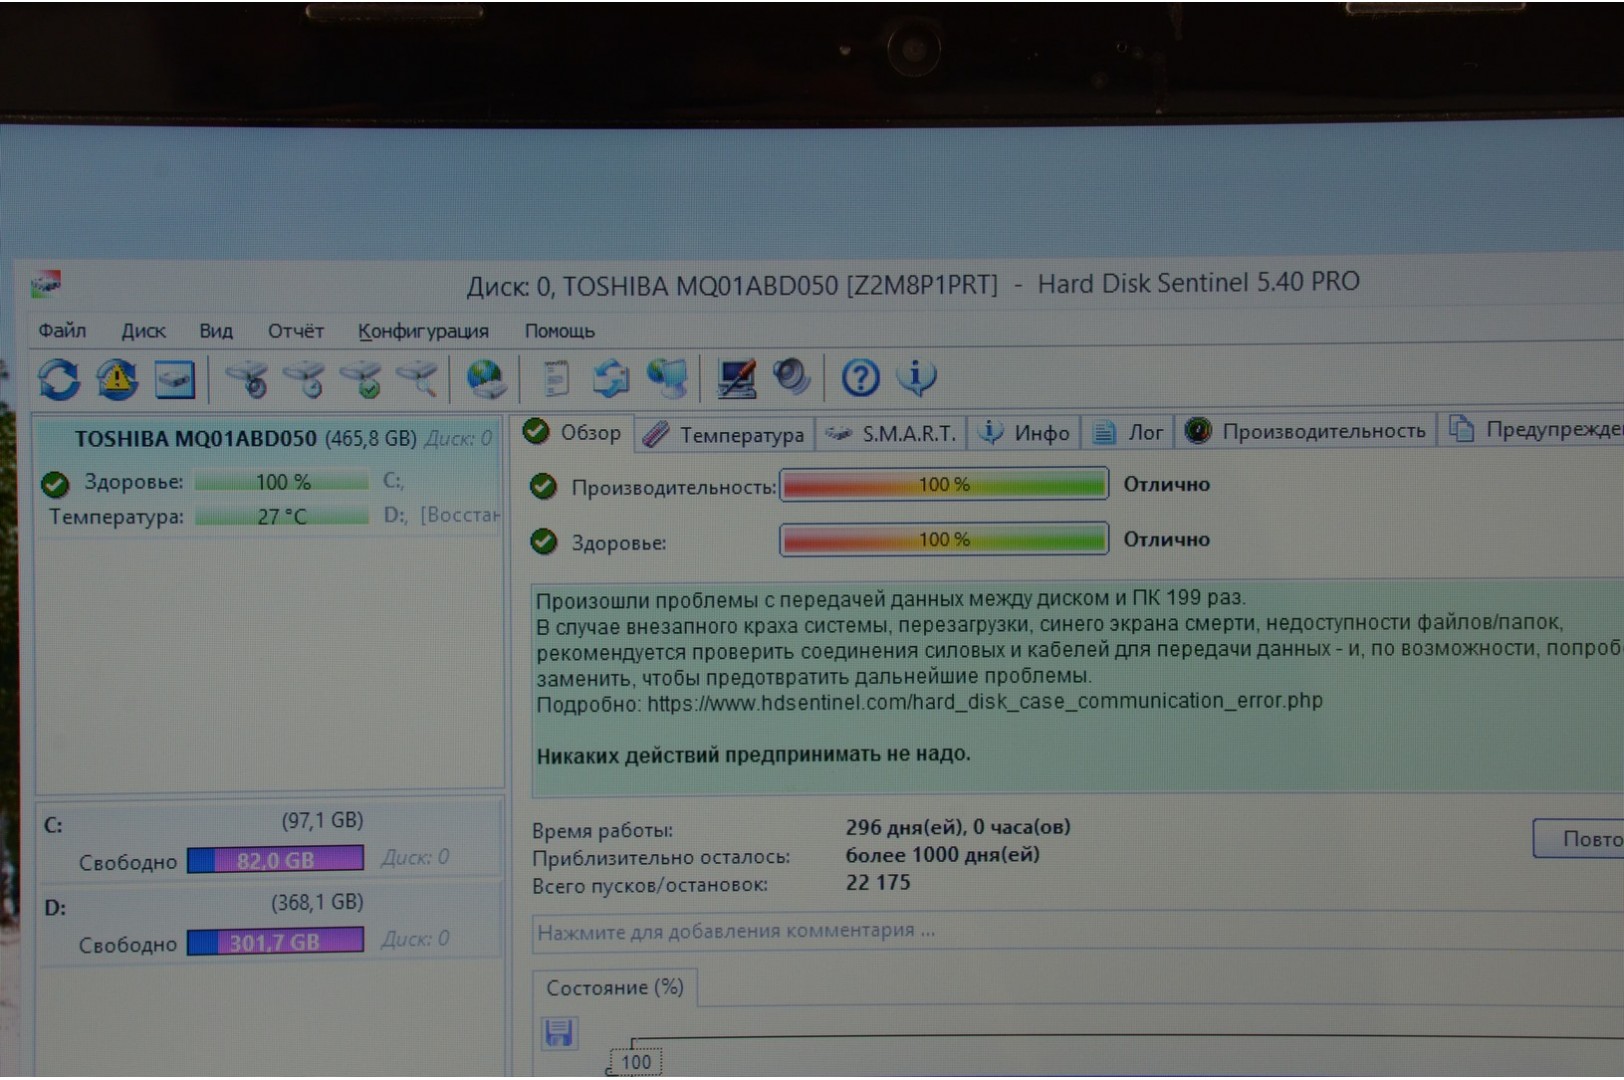Switch to the S.M.A.R.T. tab

coord(892,434)
